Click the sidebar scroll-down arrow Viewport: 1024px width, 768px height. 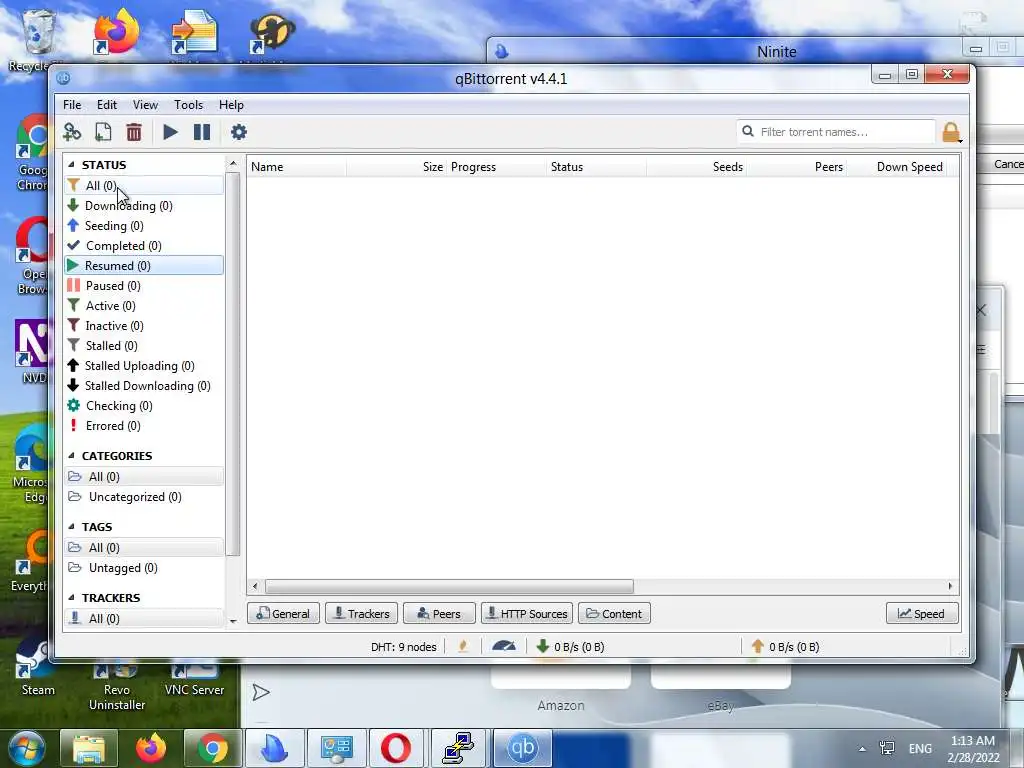coord(233,621)
